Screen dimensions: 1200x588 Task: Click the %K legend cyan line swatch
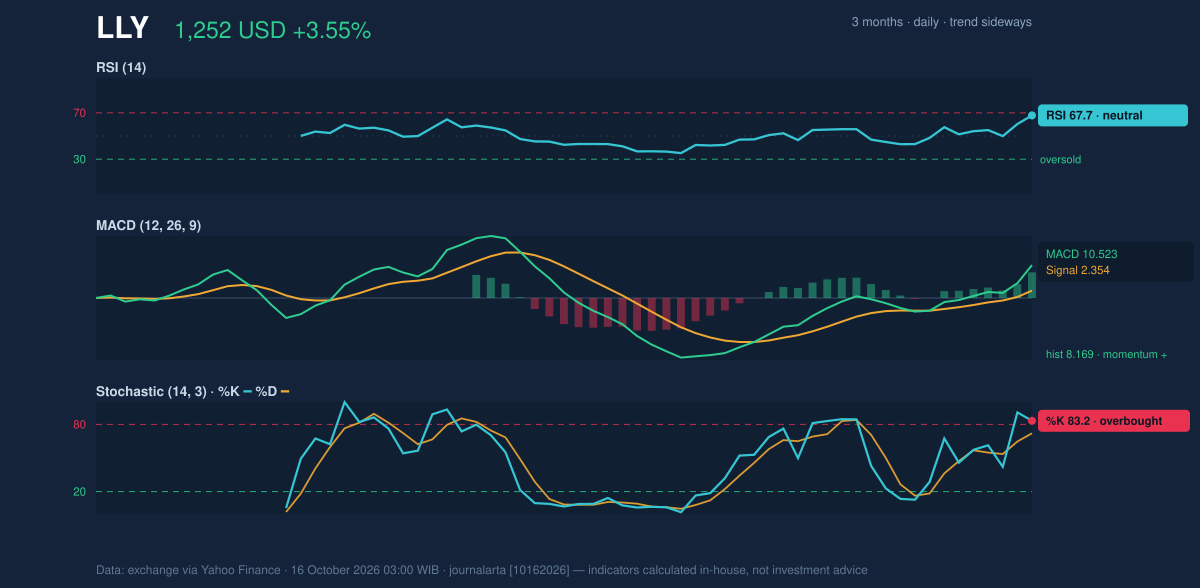point(247,391)
